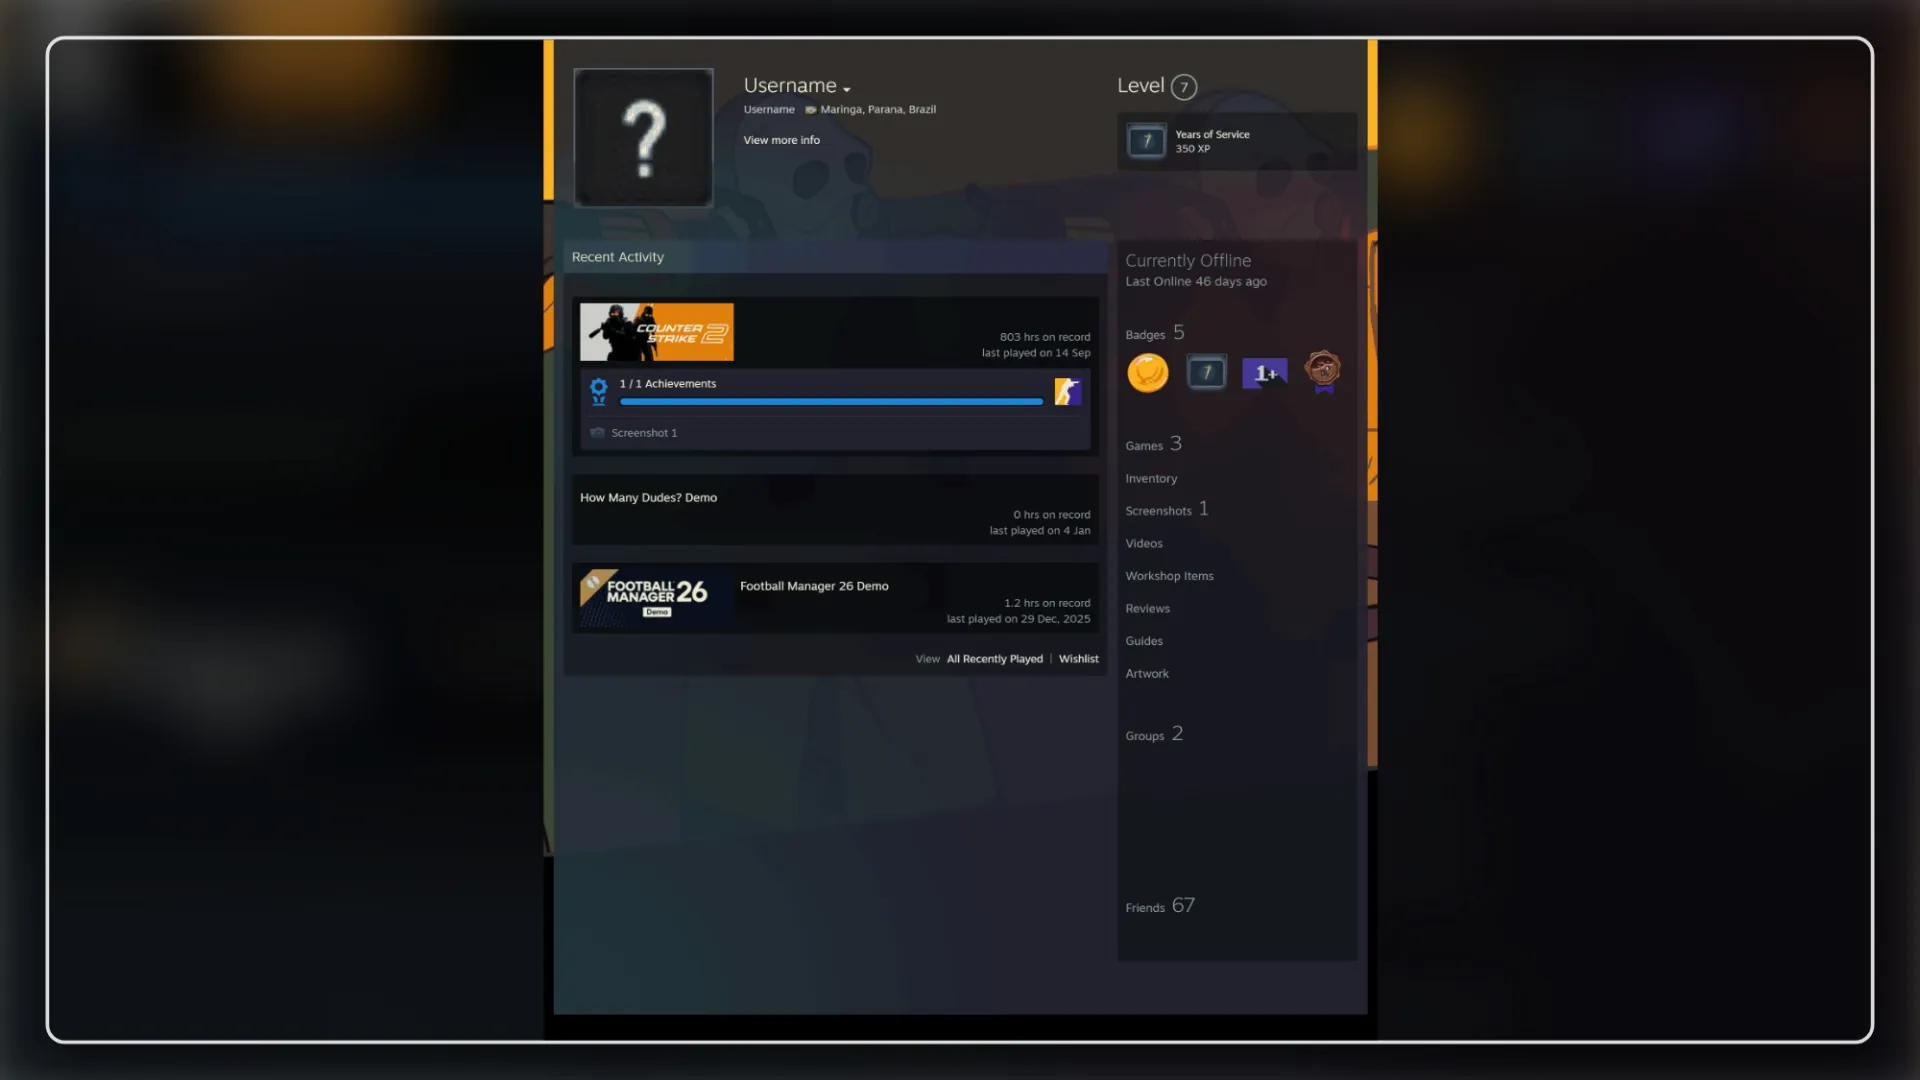Image resolution: width=1920 pixels, height=1080 pixels.
Task: Open the Groups 2 link
Action: coord(1154,734)
